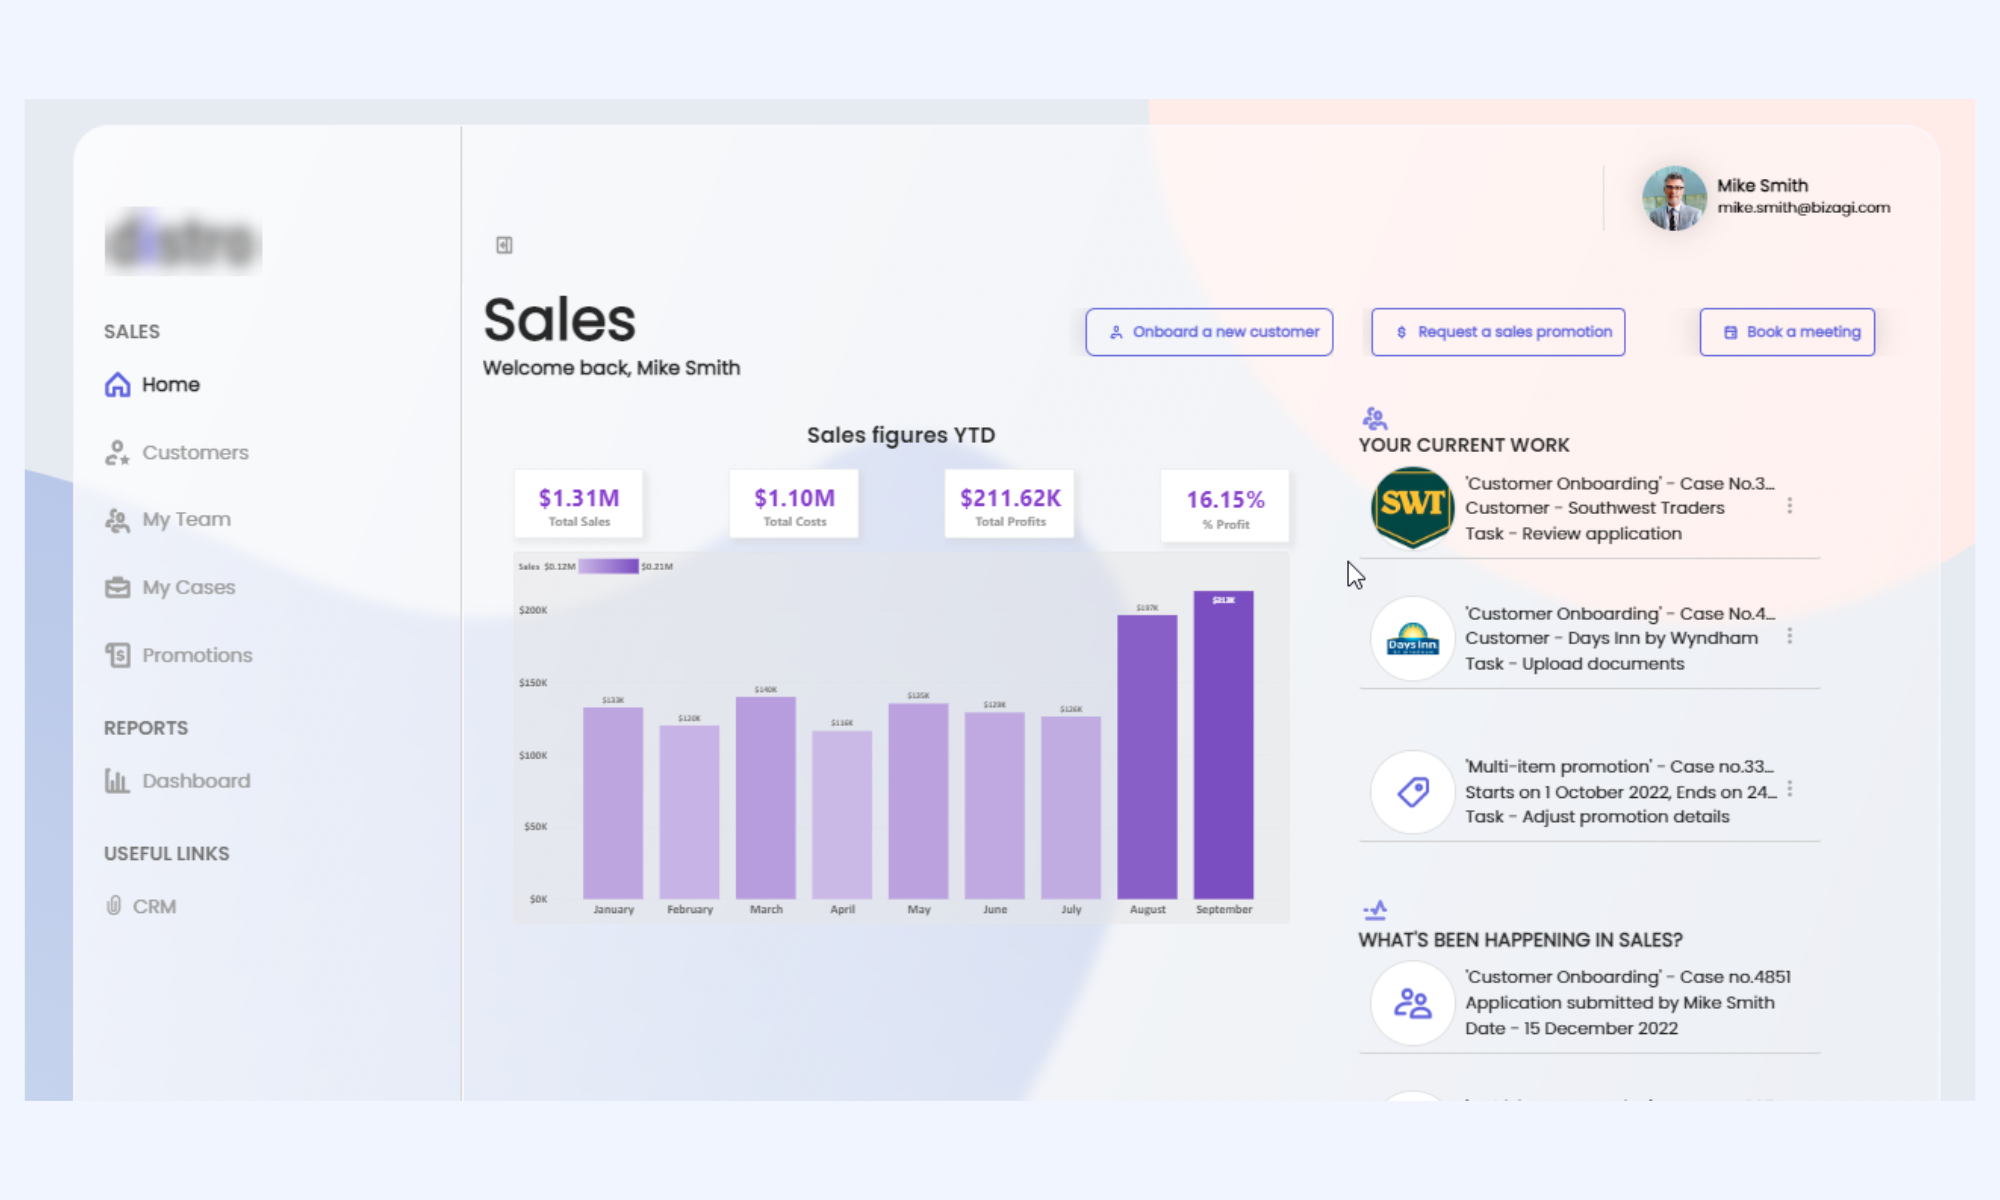Select the $1.31M Total Sales card
This screenshot has height=1200, width=2000.
tap(579, 505)
